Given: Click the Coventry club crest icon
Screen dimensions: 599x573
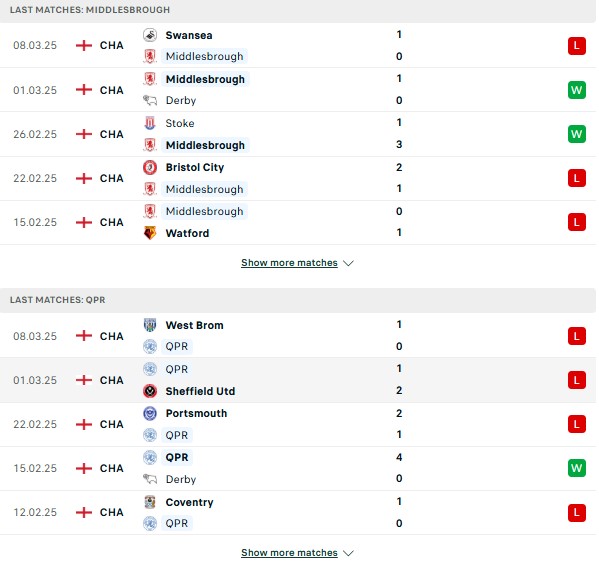Looking at the screenshot, I should pyautogui.click(x=150, y=502).
